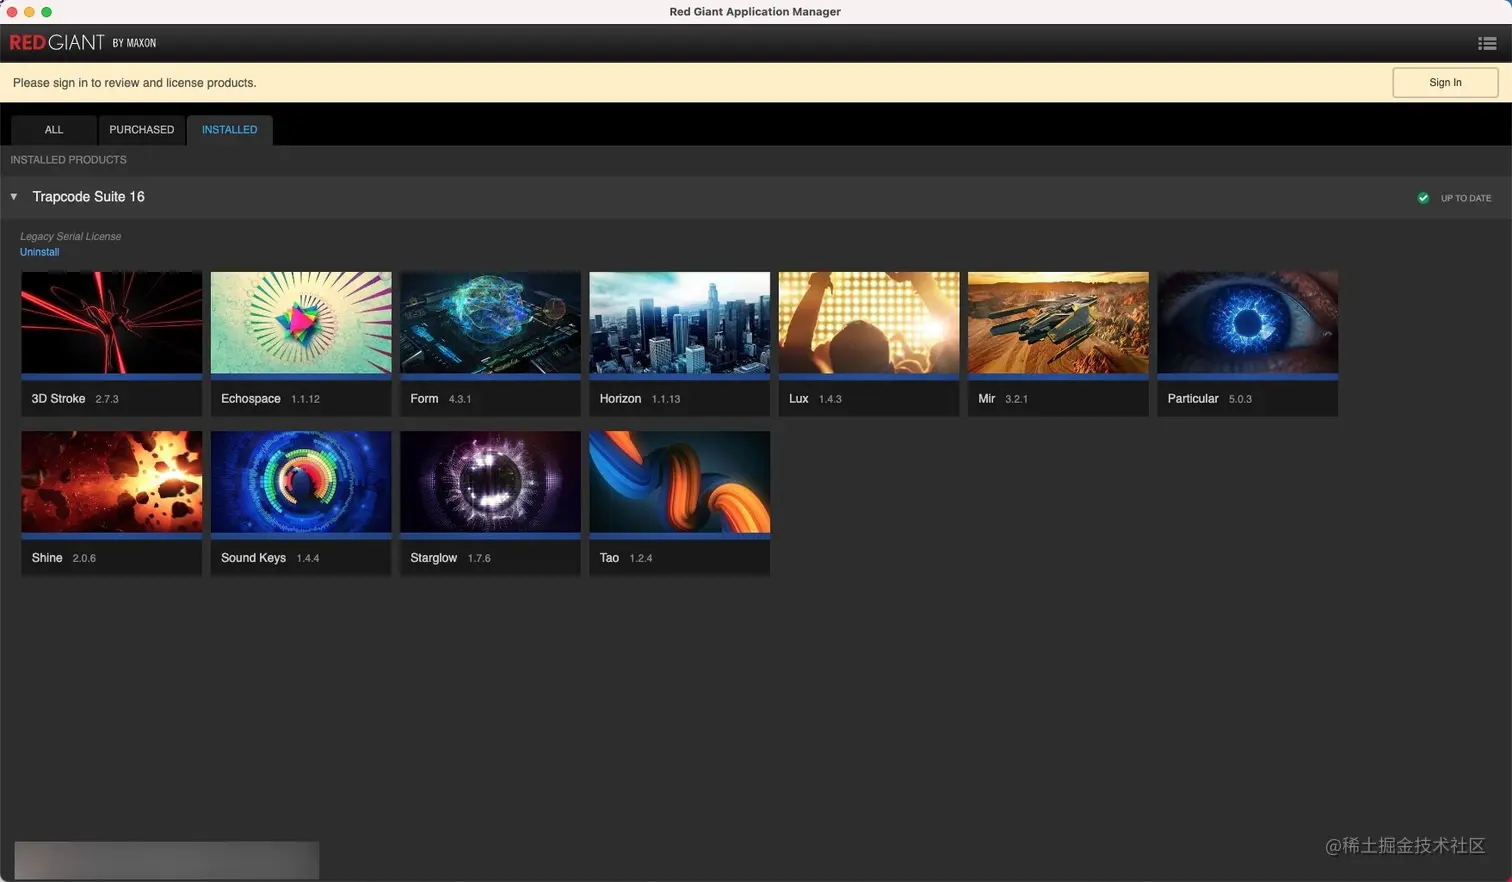Collapse the Trapcode Suite 16 section
The image size is (1512, 882).
point(14,197)
